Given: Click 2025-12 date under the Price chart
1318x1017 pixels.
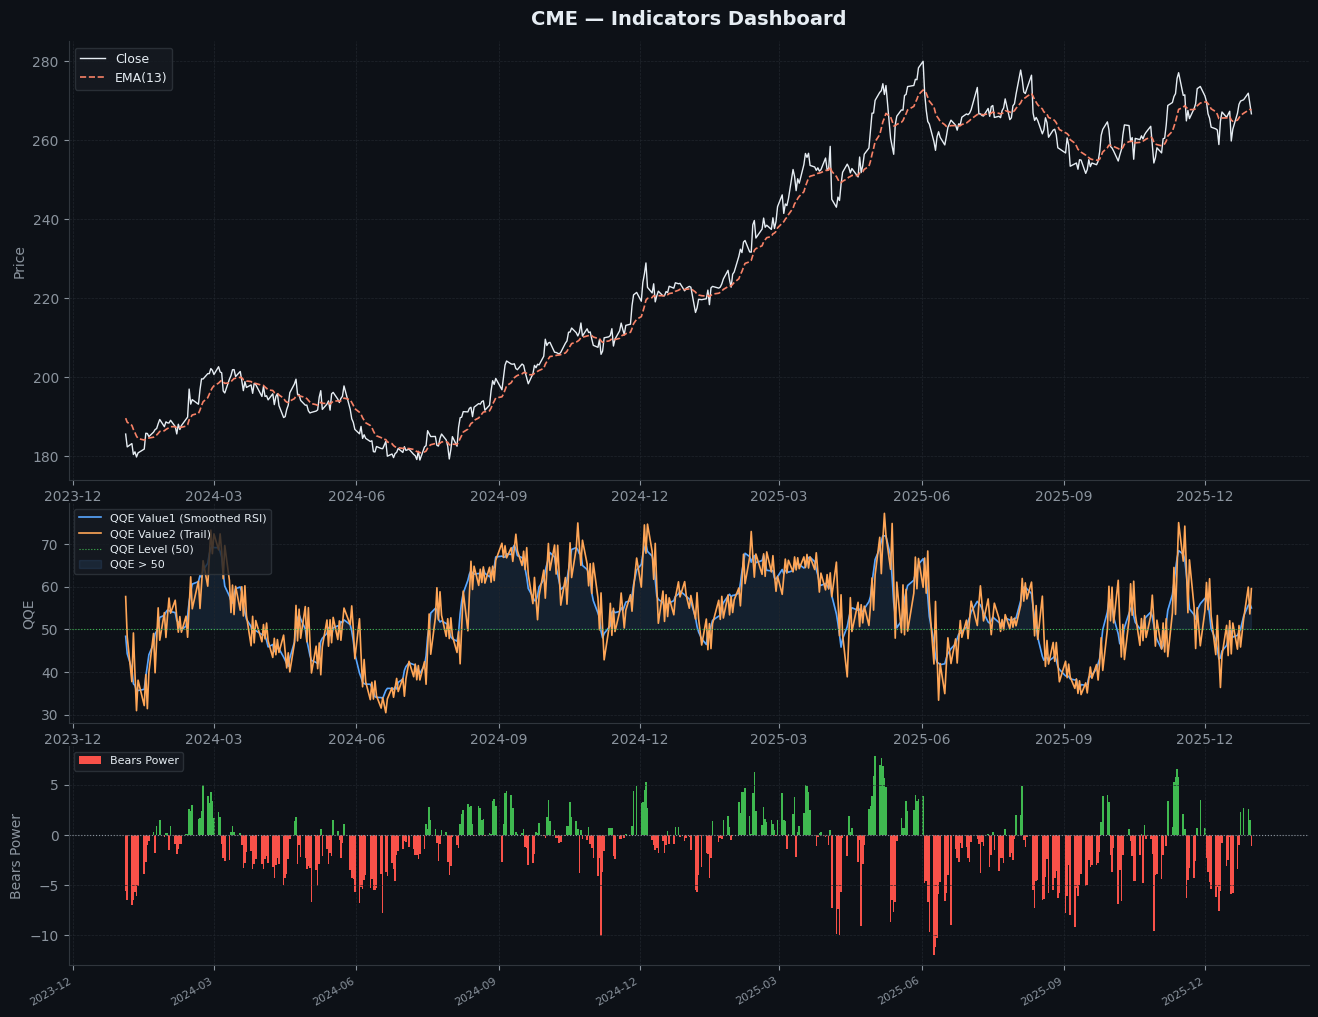Looking at the screenshot, I should click(1205, 496).
